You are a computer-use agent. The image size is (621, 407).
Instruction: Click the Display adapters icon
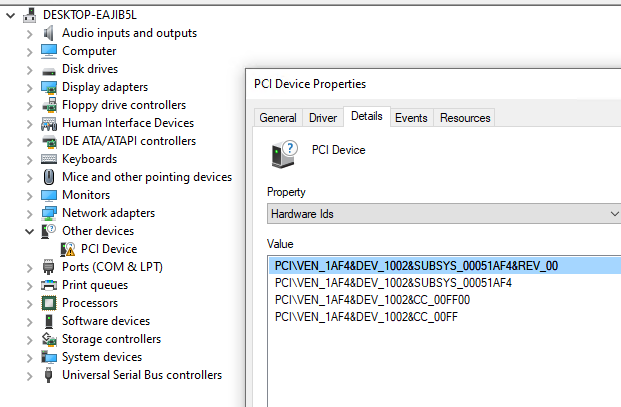click(49, 87)
